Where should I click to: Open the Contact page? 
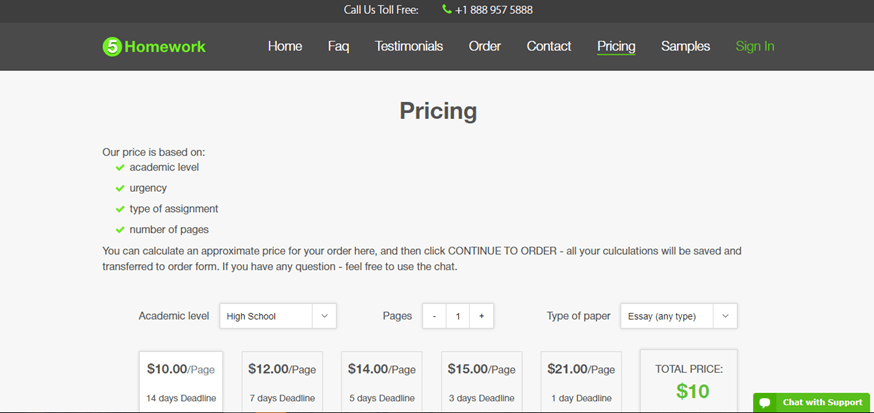[549, 46]
